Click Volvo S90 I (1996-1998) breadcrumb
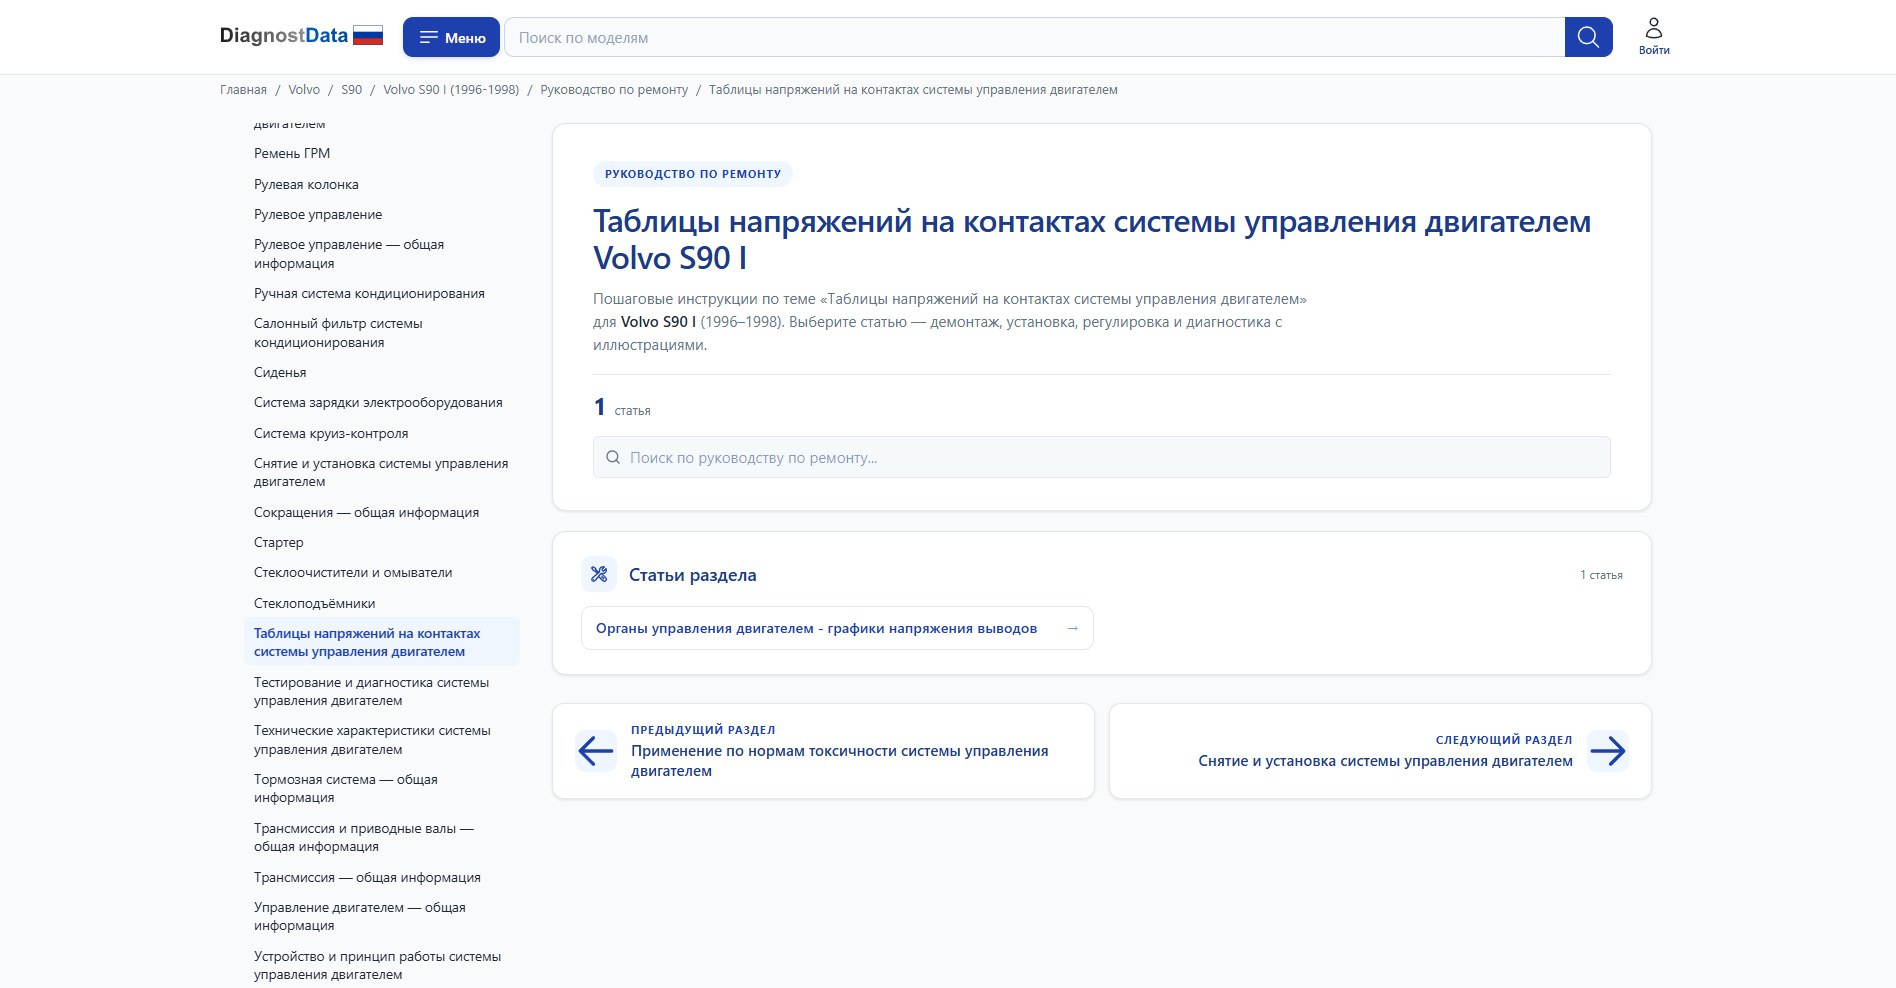 tap(451, 90)
